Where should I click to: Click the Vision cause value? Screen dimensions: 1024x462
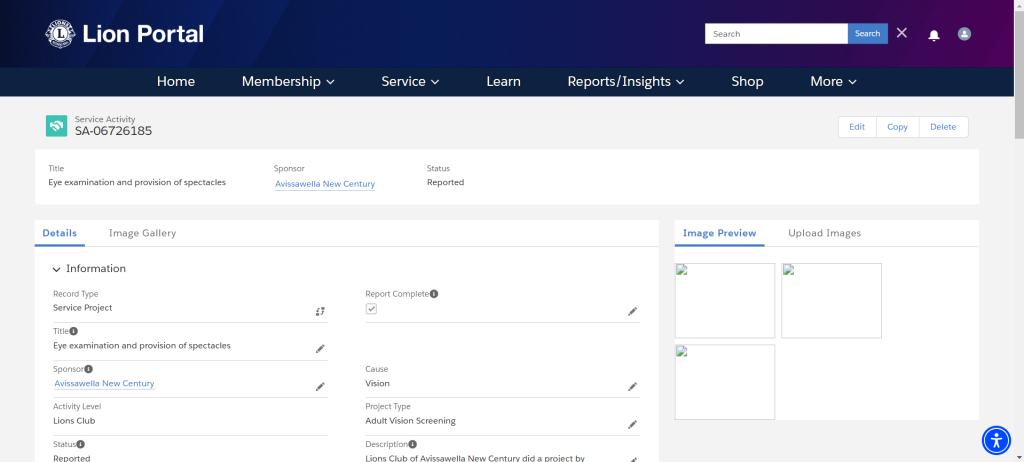pyautogui.click(x=377, y=384)
